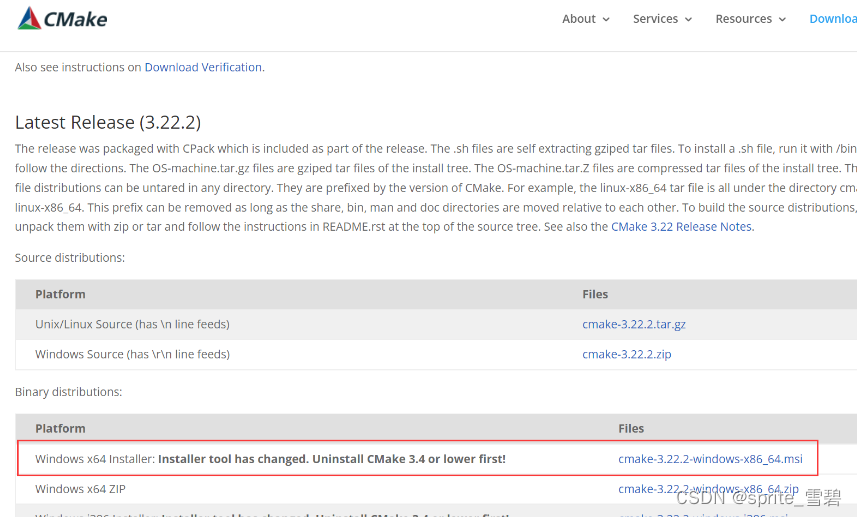Open CMake 3.22 Release Notes link
857x517 pixels.
click(x=682, y=227)
